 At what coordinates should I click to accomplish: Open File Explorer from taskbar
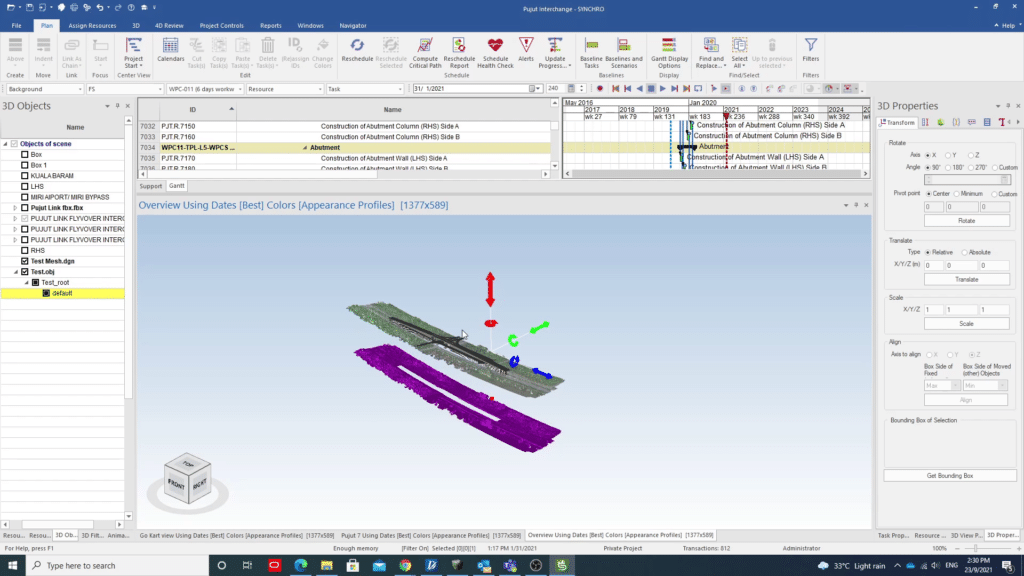327,566
